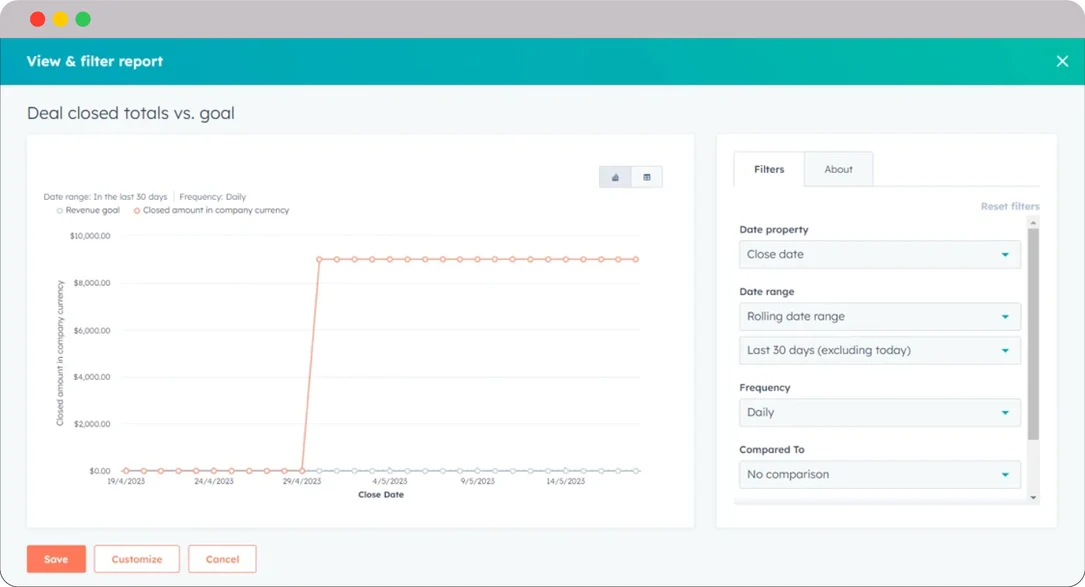Click the $10,000.00 y-axis label
The image size is (1085, 587).
tap(90, 236)
